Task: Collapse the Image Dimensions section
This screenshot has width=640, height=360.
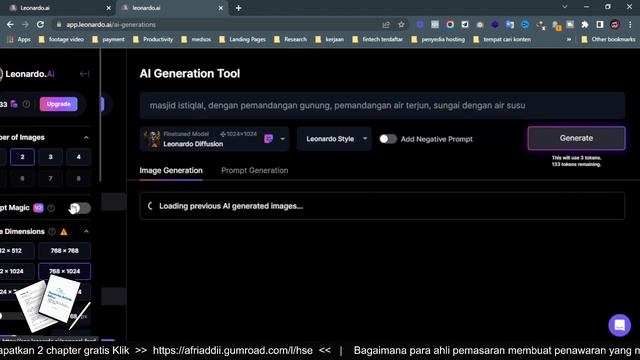Action: [x=86, y=231]
